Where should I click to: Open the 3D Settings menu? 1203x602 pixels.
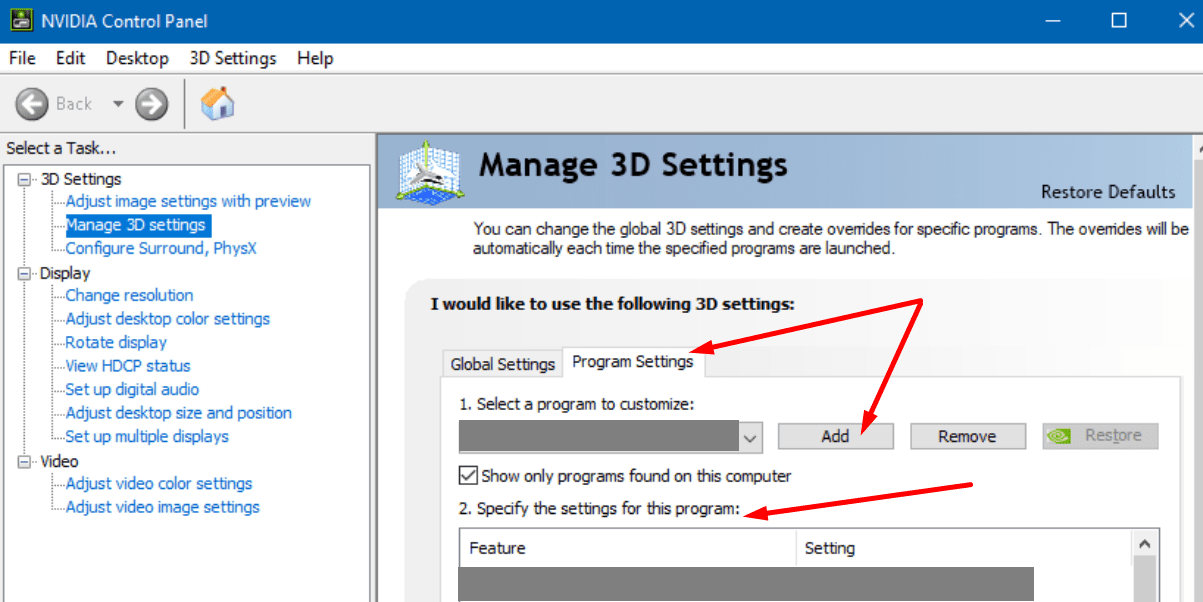click(x=233, y=58)
